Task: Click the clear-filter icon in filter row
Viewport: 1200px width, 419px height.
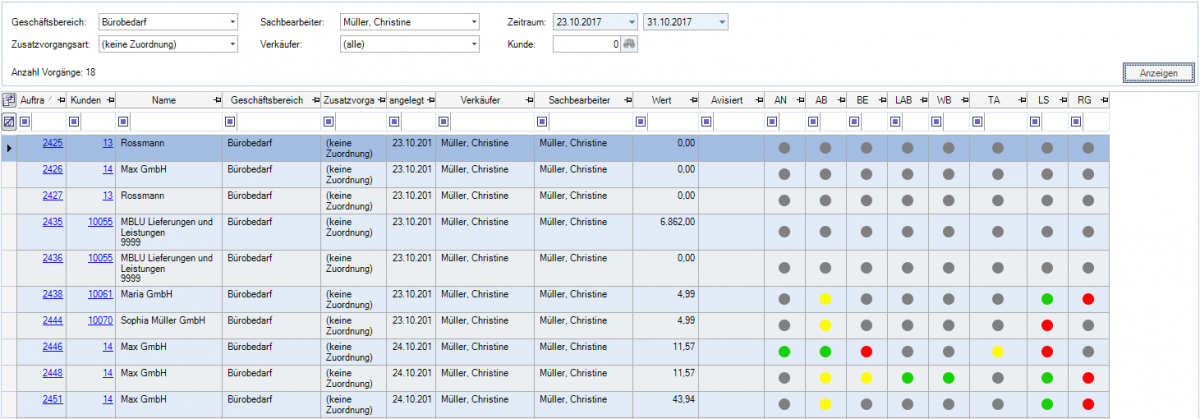Action: (x=9, y=121)
